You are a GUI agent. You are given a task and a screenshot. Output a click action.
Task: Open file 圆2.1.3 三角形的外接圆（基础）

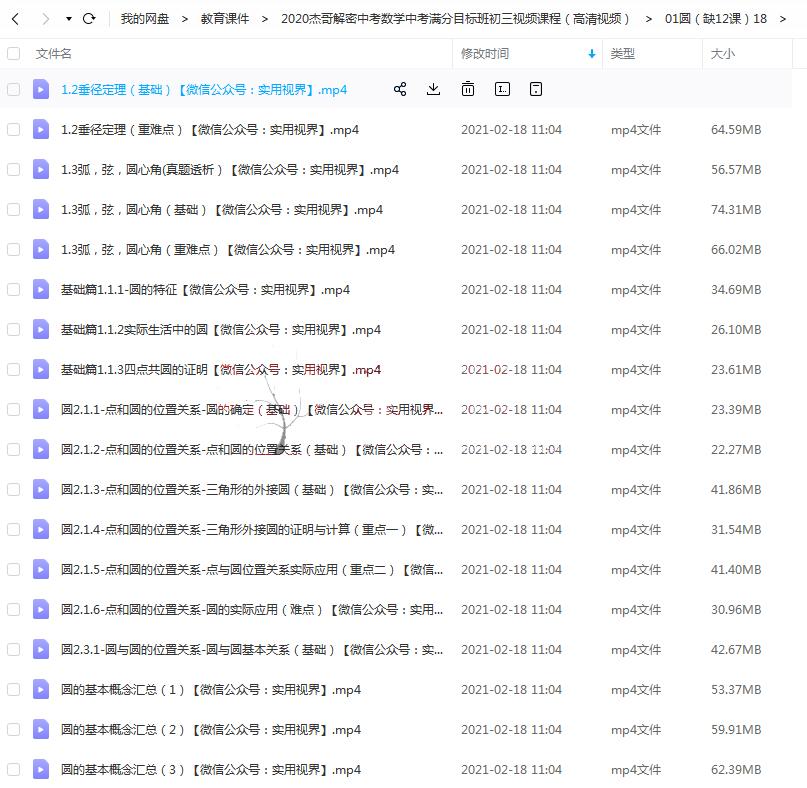[252, 490]
